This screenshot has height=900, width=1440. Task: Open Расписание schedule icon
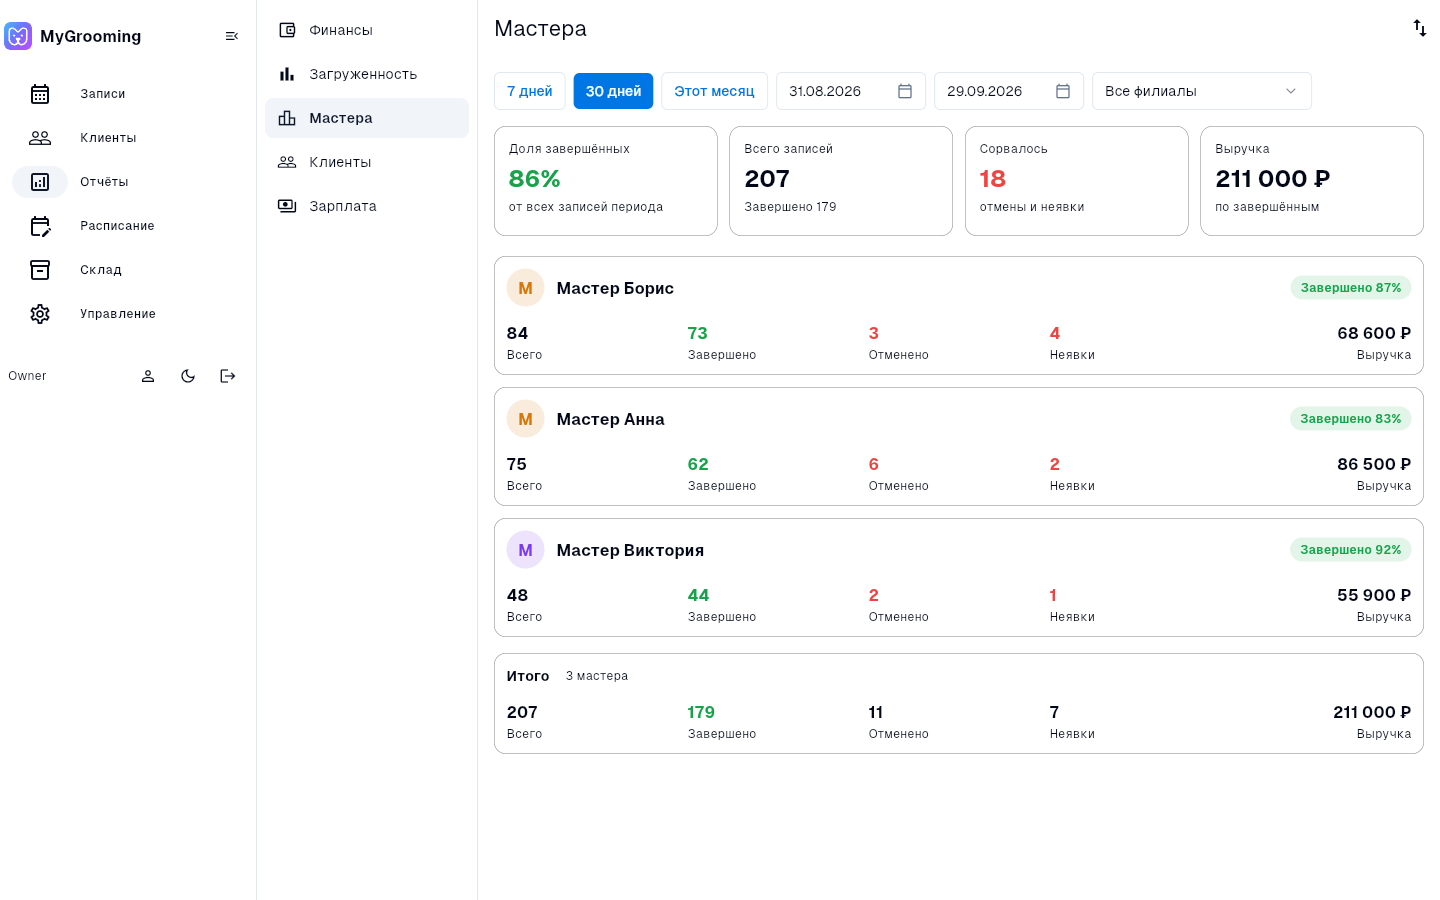[40, 226]
